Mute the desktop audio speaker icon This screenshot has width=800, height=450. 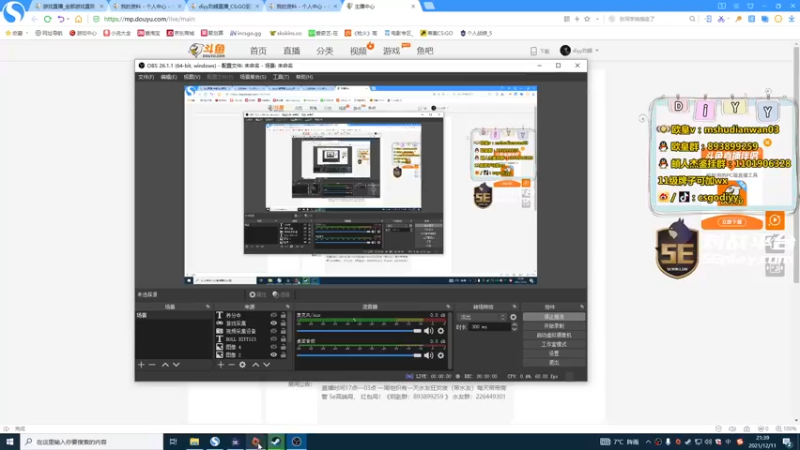point(429,356)
